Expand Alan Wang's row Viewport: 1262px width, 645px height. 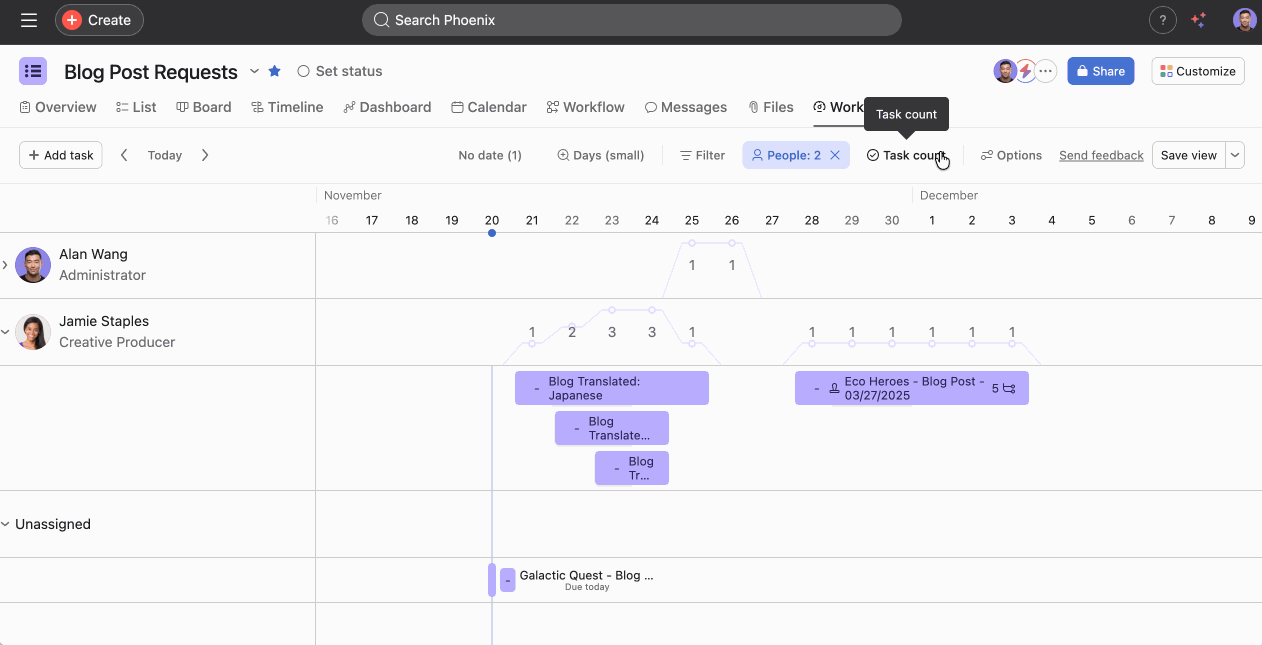click(x=5, y=265)
